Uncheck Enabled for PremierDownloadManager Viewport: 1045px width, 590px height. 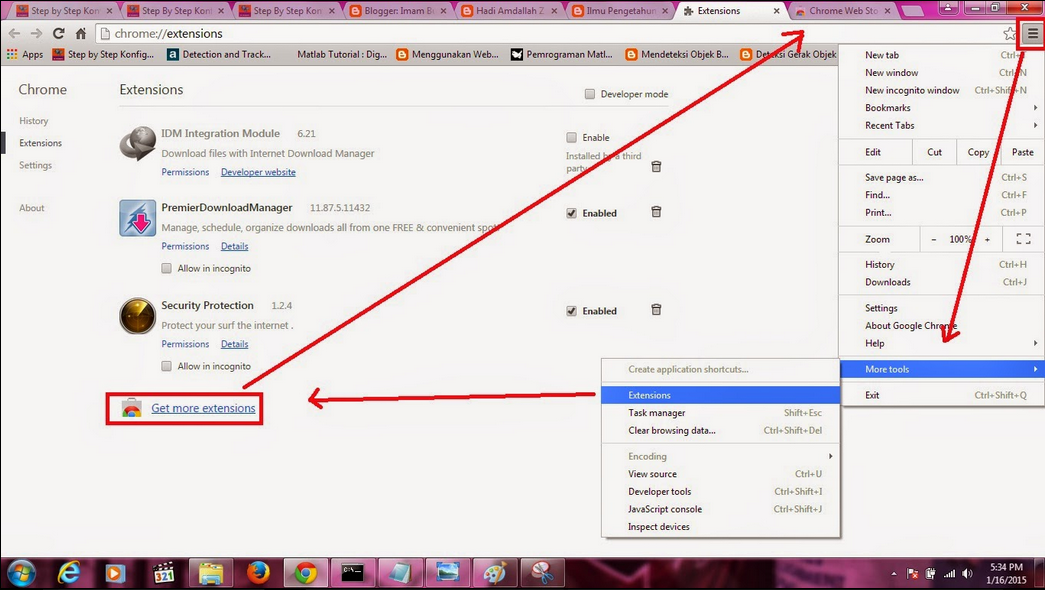(571, 213)
